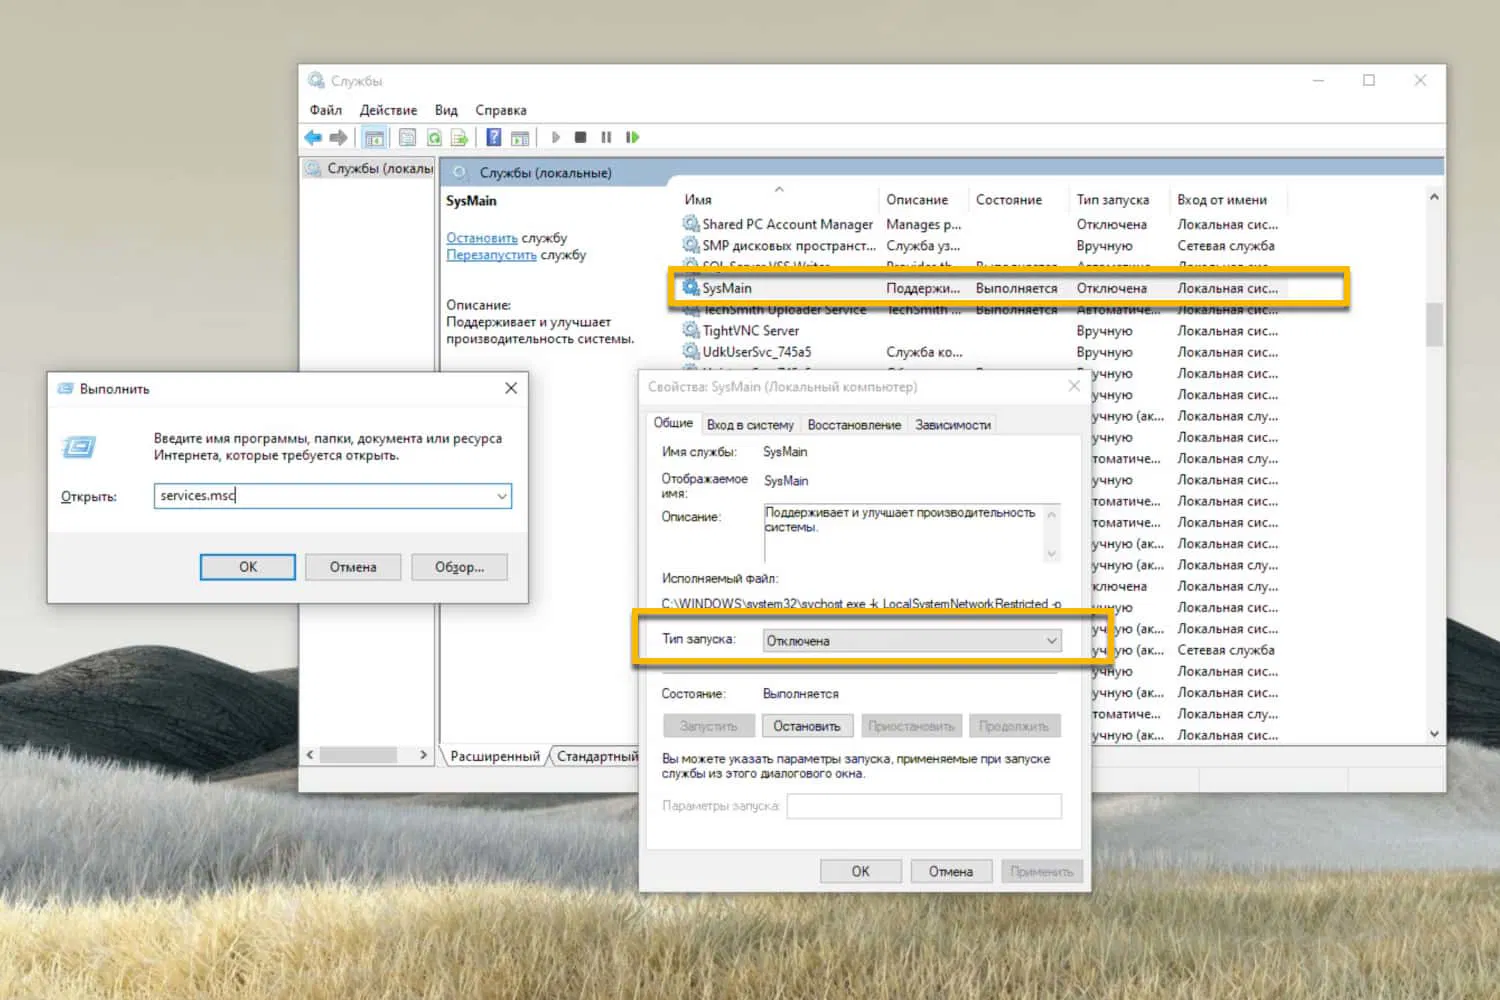The image size is (1500, 1000).
Task: Pause the service using the pause icon
Action: coord(607,137)
